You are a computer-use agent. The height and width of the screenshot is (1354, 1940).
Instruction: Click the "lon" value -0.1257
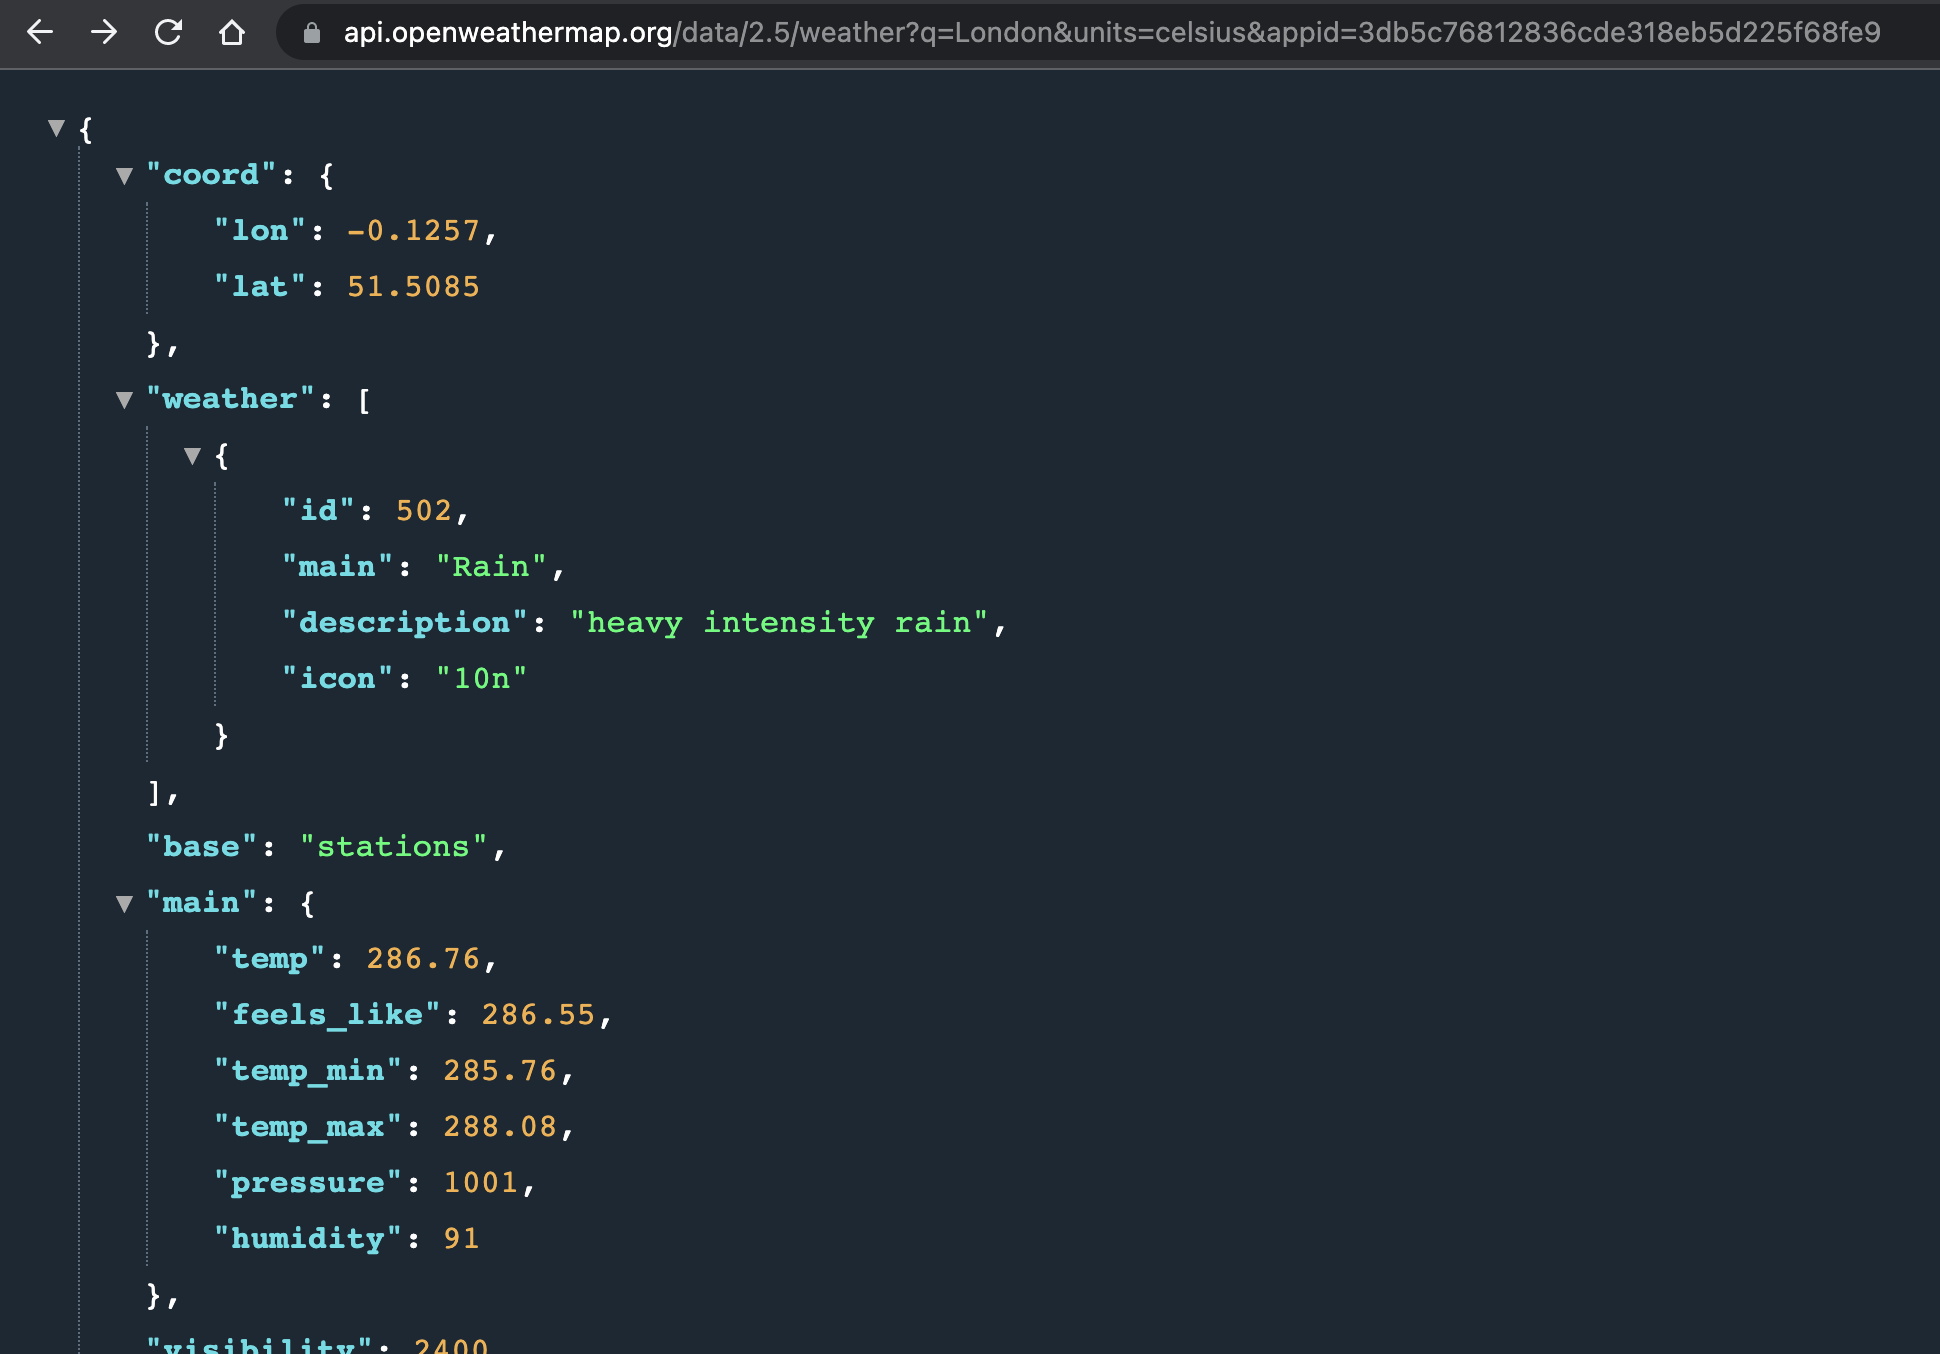tap(413, 231)
